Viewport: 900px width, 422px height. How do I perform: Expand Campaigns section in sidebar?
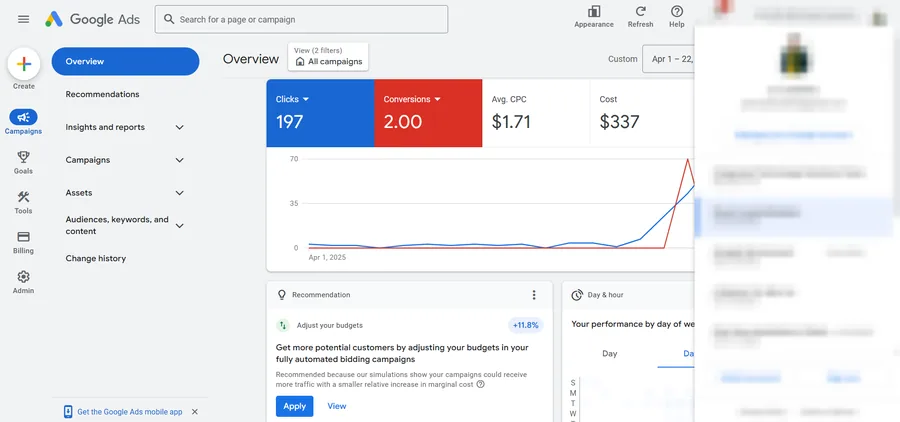point(180,160)
